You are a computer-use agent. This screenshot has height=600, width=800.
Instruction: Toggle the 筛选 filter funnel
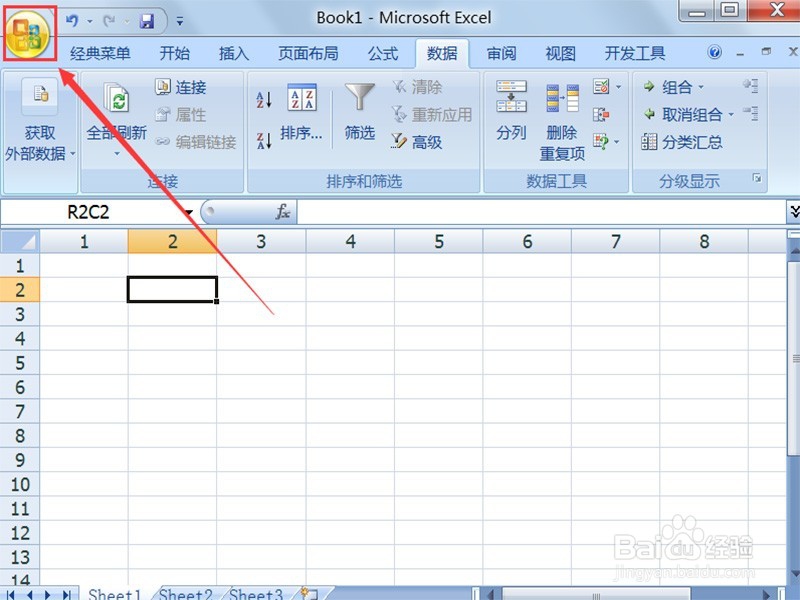click(360, 112)
